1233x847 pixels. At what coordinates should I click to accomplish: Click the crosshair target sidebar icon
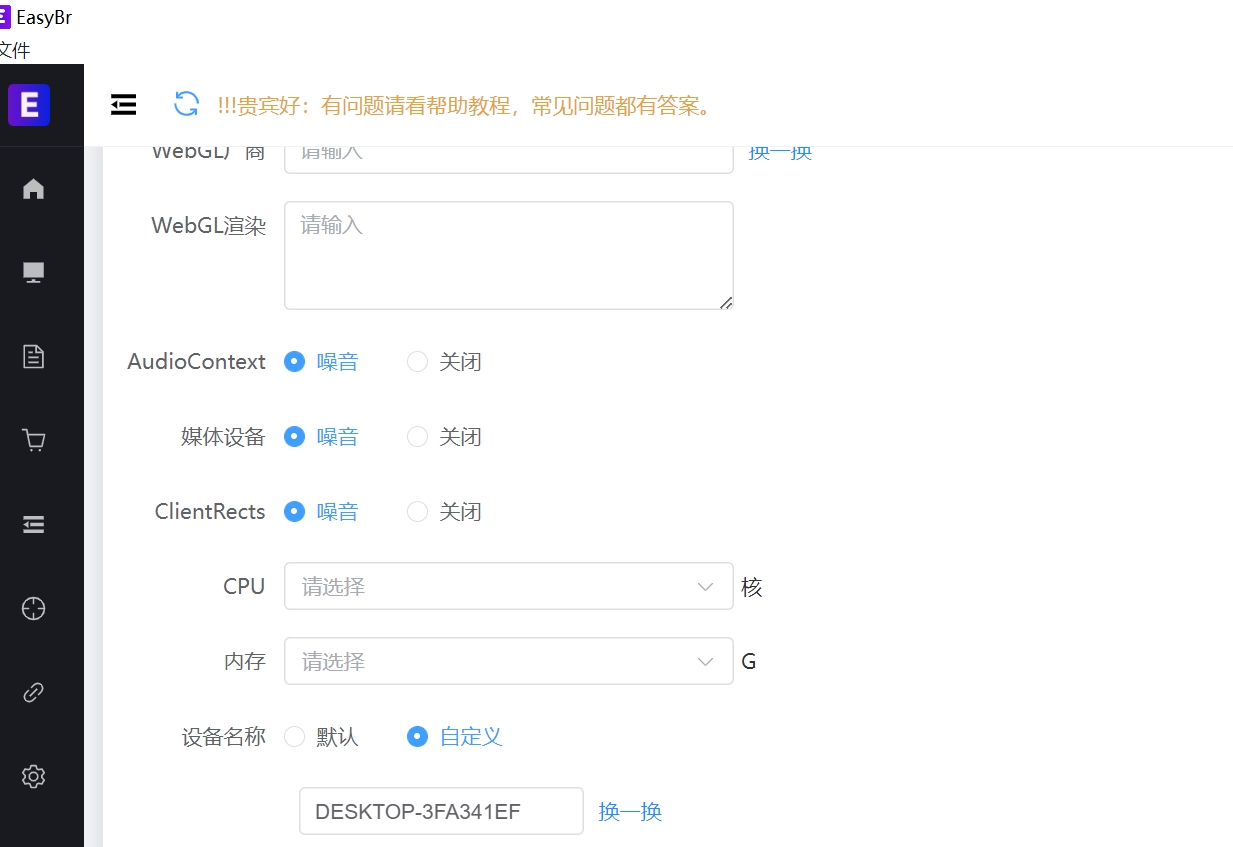point(33,608)
